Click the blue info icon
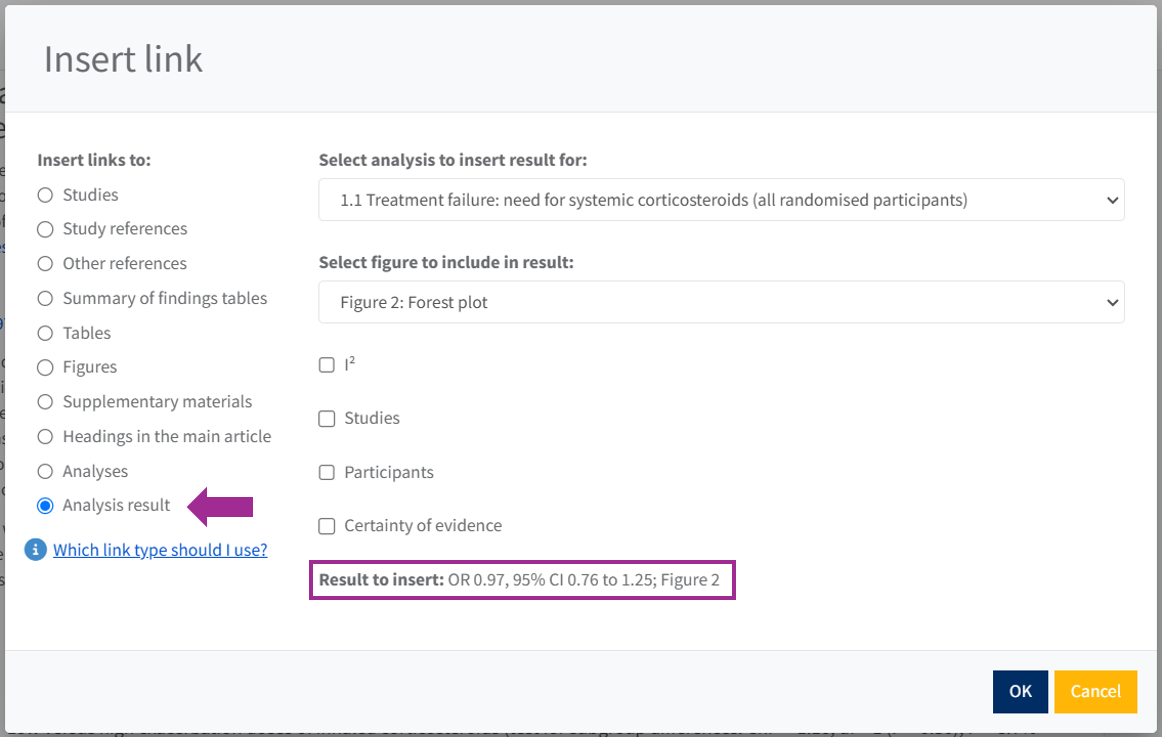 click(36, 550)
